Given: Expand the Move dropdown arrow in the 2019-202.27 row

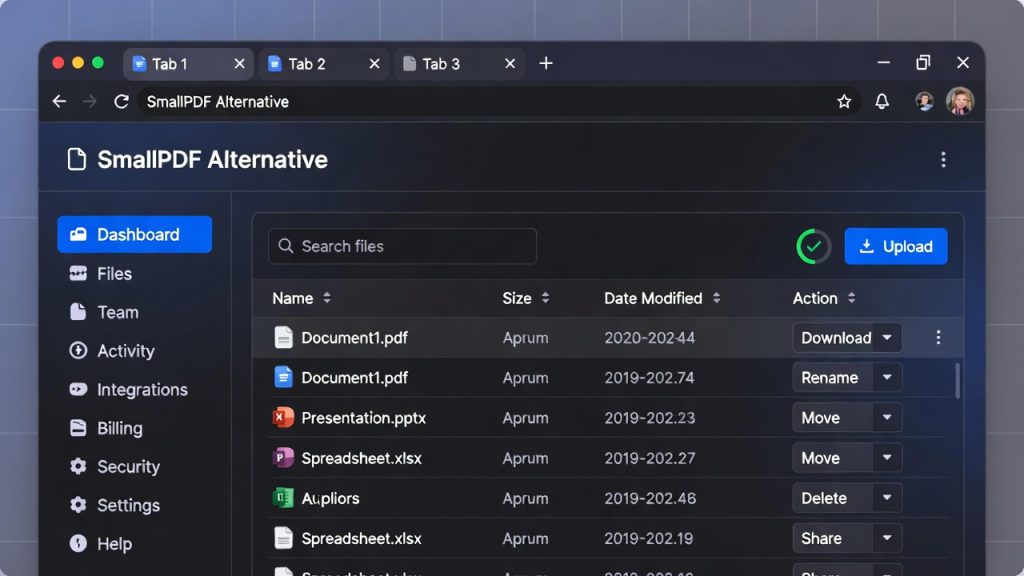Looking at the screenshot, I should point(887,458).
